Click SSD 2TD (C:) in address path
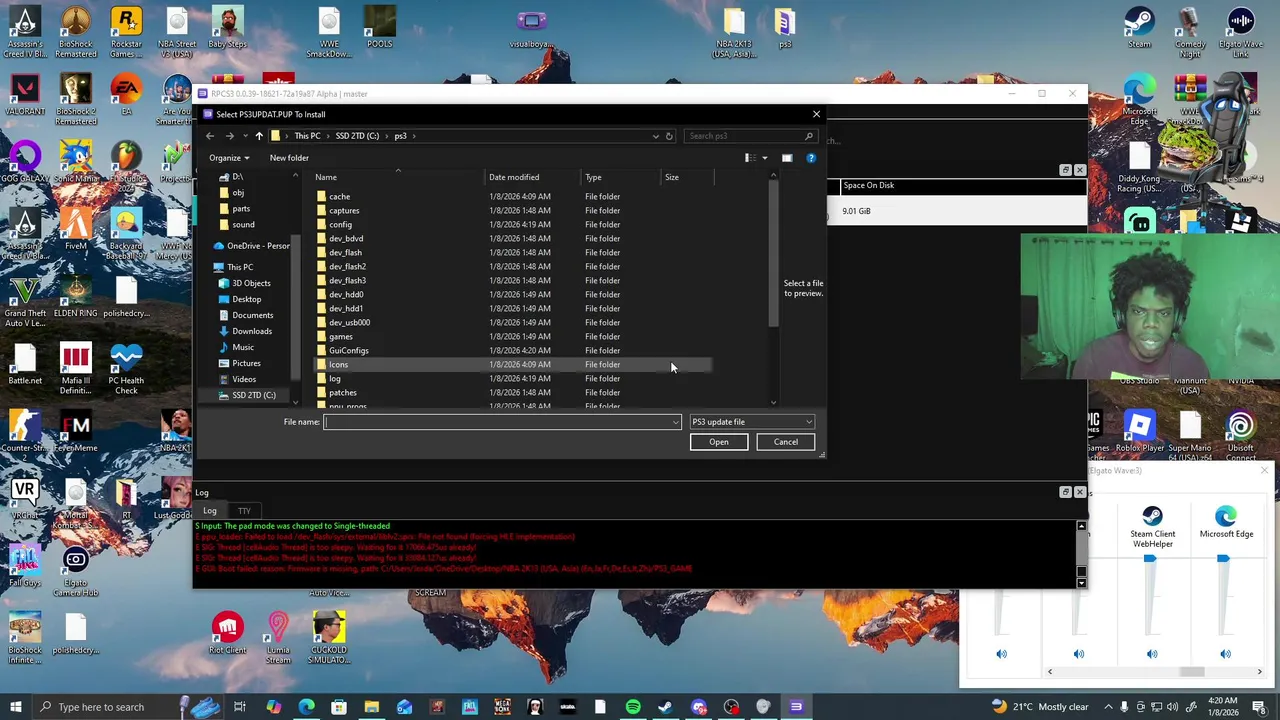This screenshot has height=720, width=1280. (357, 136)
